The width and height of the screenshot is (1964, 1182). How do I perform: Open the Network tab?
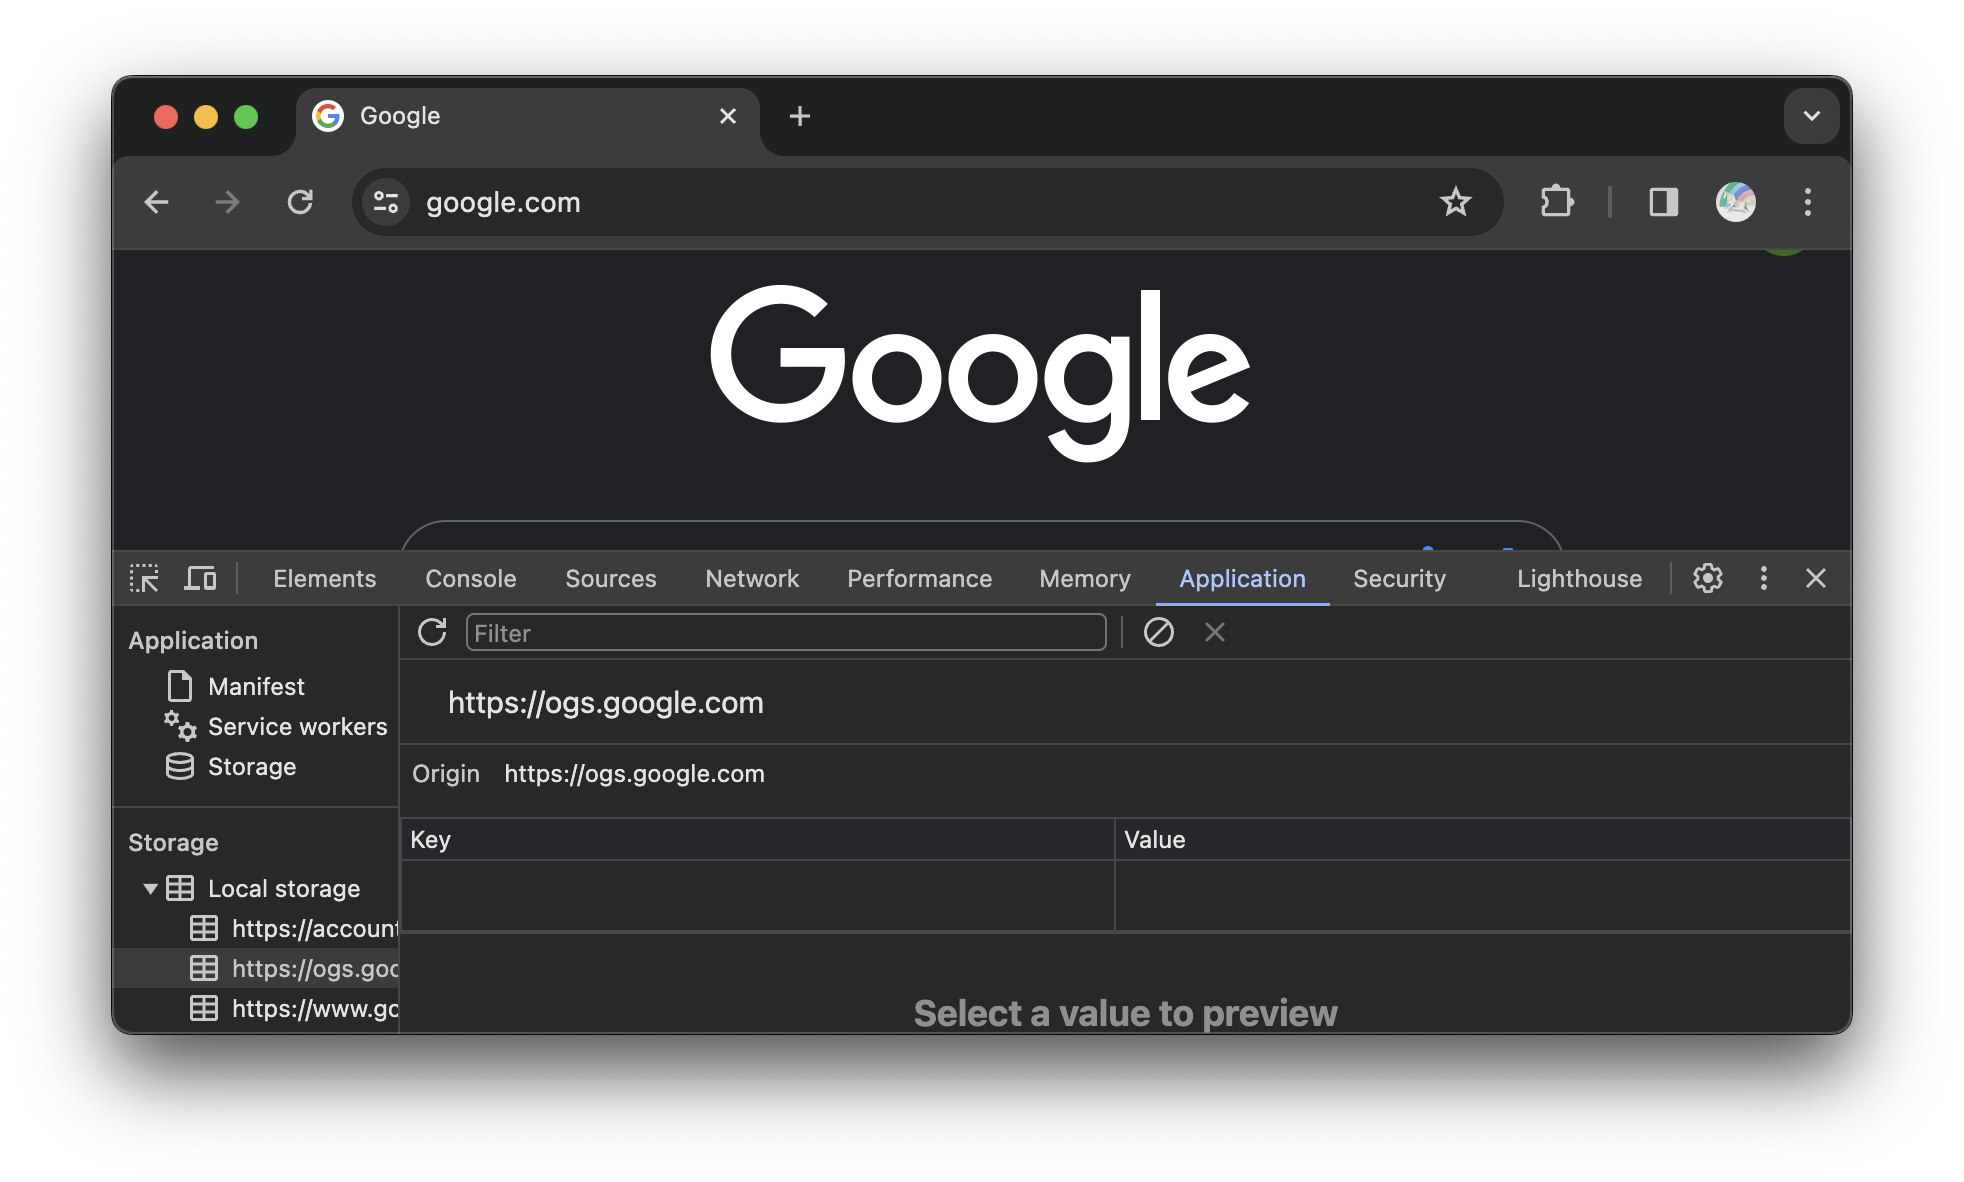pos(752,578)
